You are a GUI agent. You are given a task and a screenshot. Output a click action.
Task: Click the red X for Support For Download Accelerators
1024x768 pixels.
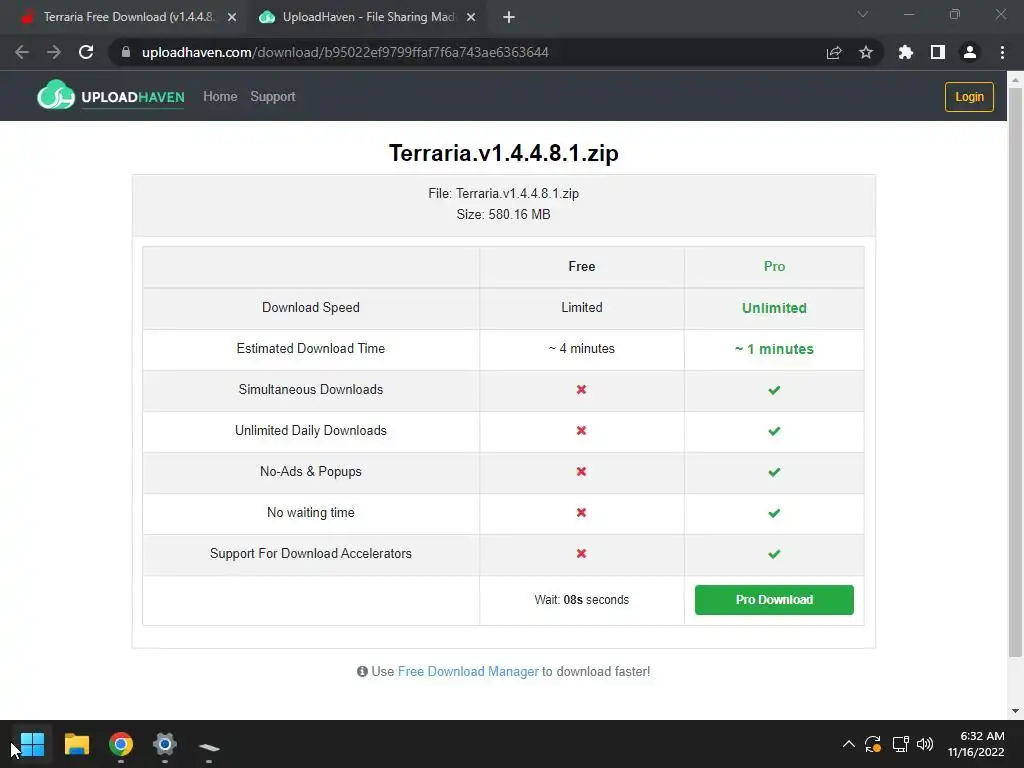tap(581, 553)
